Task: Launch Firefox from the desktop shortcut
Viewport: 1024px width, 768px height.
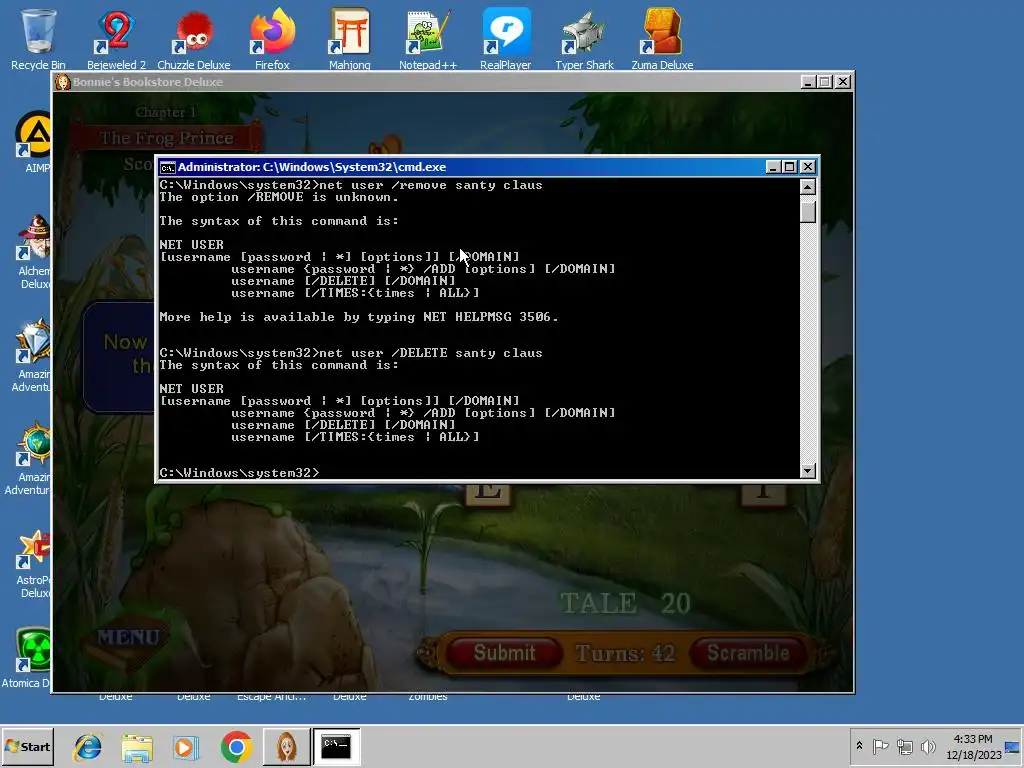Action: pos(272,38)
